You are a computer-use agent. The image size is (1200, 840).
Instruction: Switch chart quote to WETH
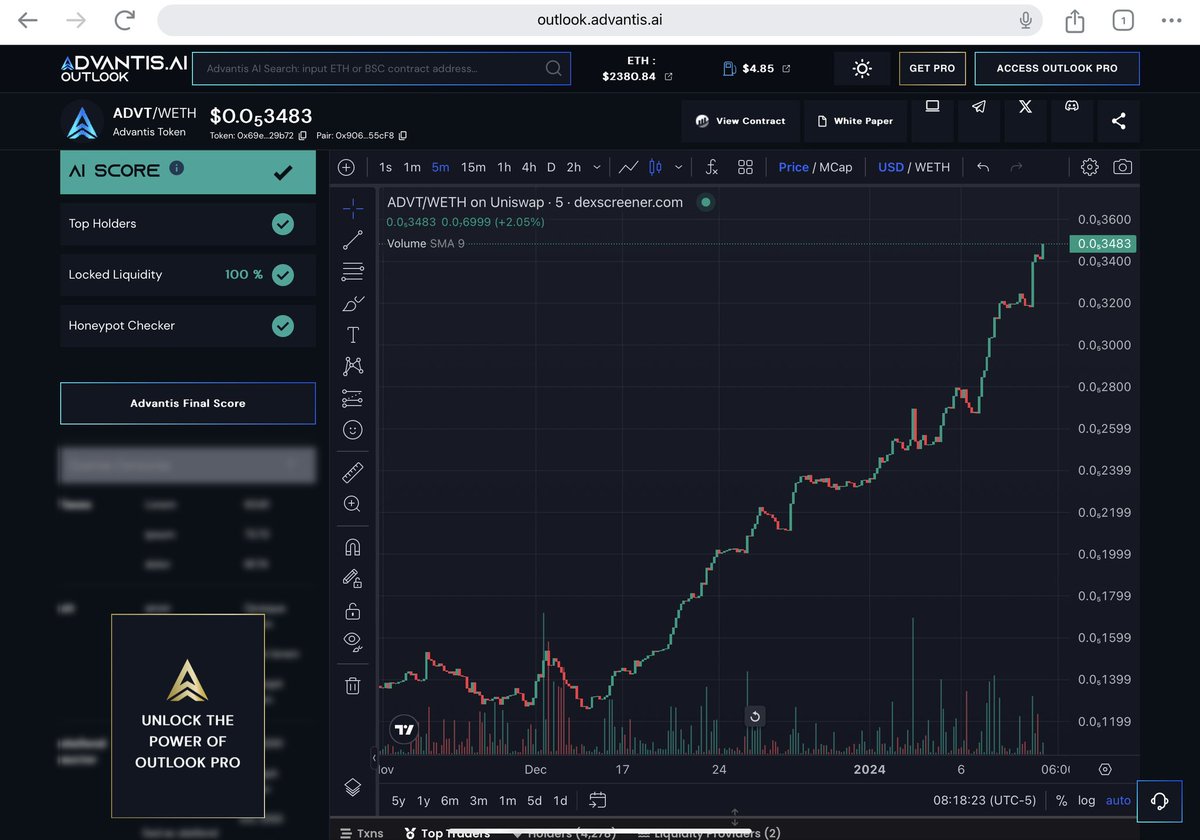tap(932, 167)
